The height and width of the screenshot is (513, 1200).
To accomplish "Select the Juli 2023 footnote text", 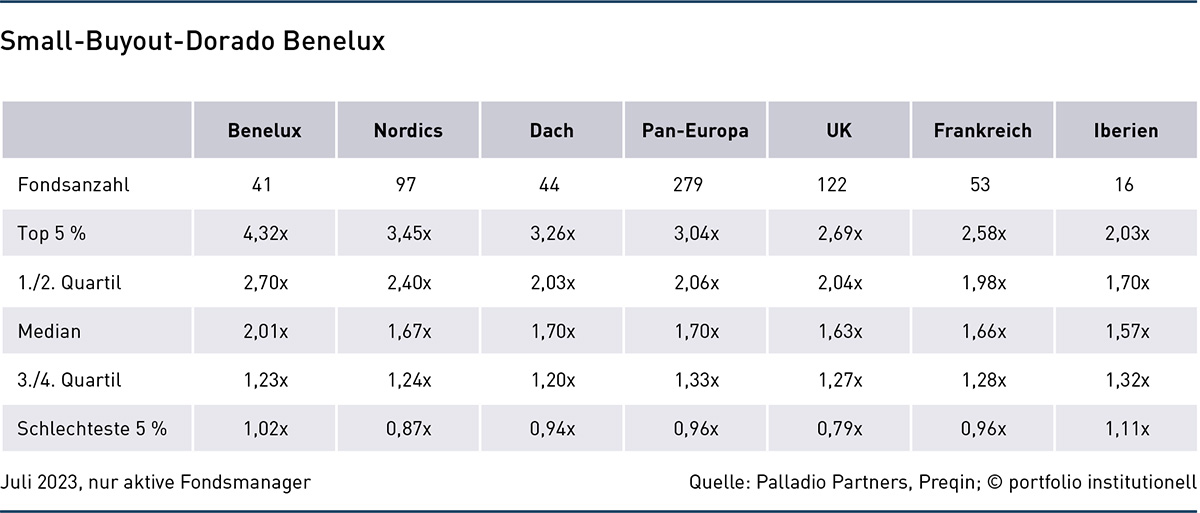I will tap(156, 482).
